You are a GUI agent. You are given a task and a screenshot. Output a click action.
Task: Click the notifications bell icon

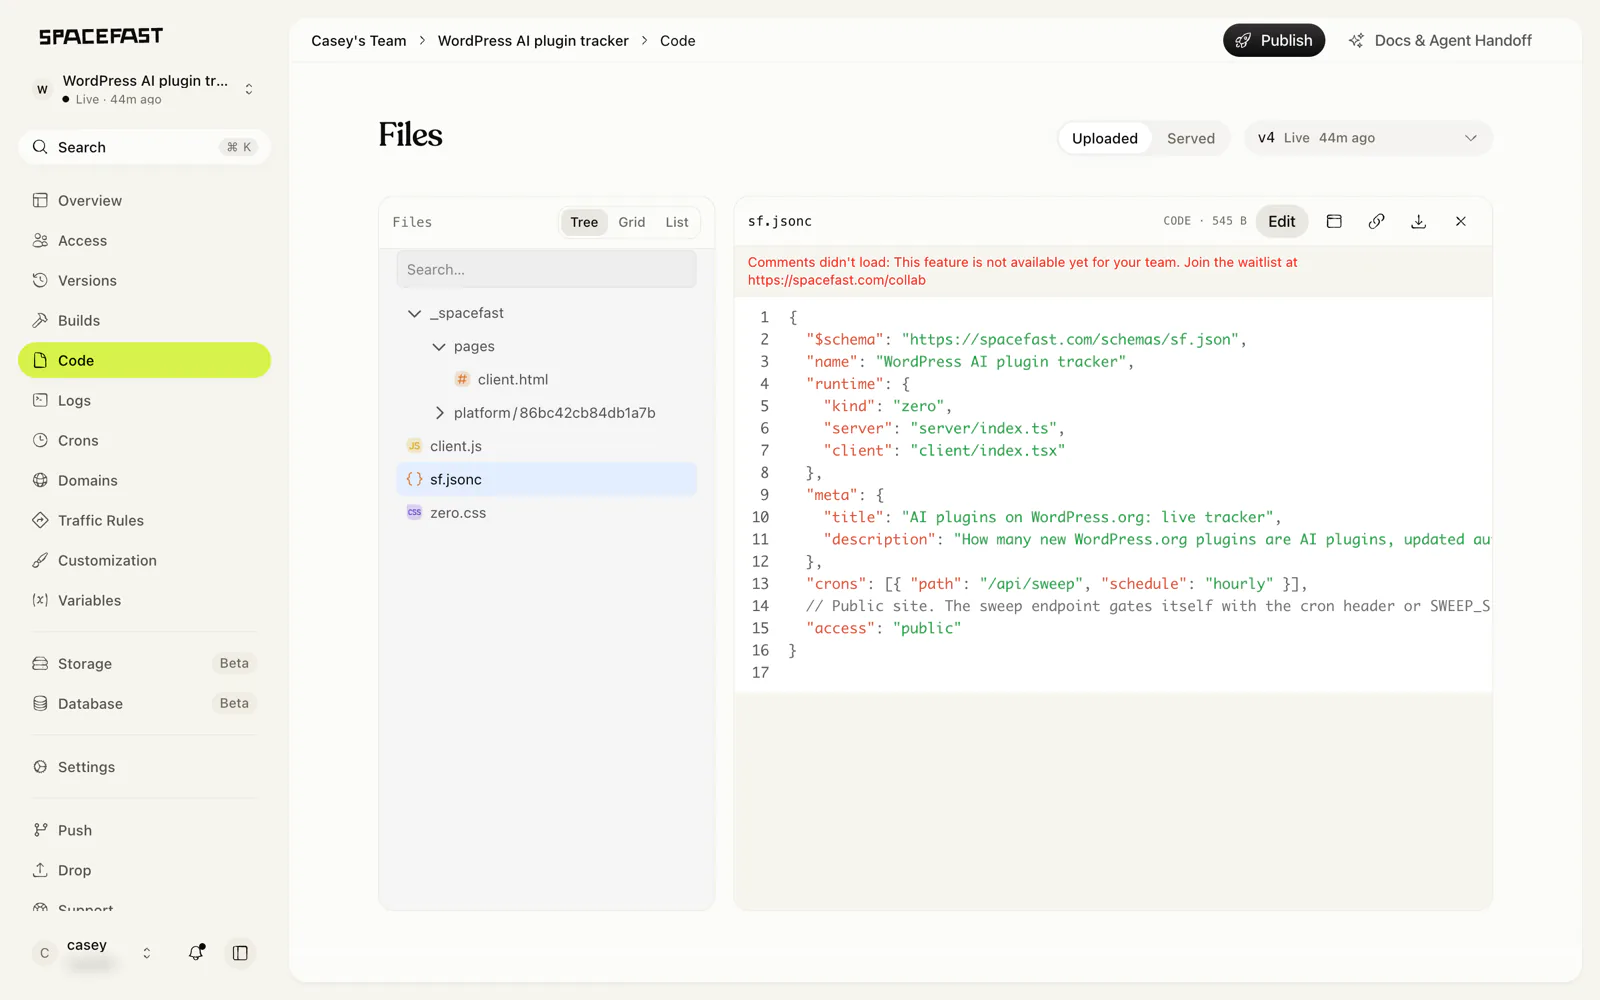pos(196,953)
